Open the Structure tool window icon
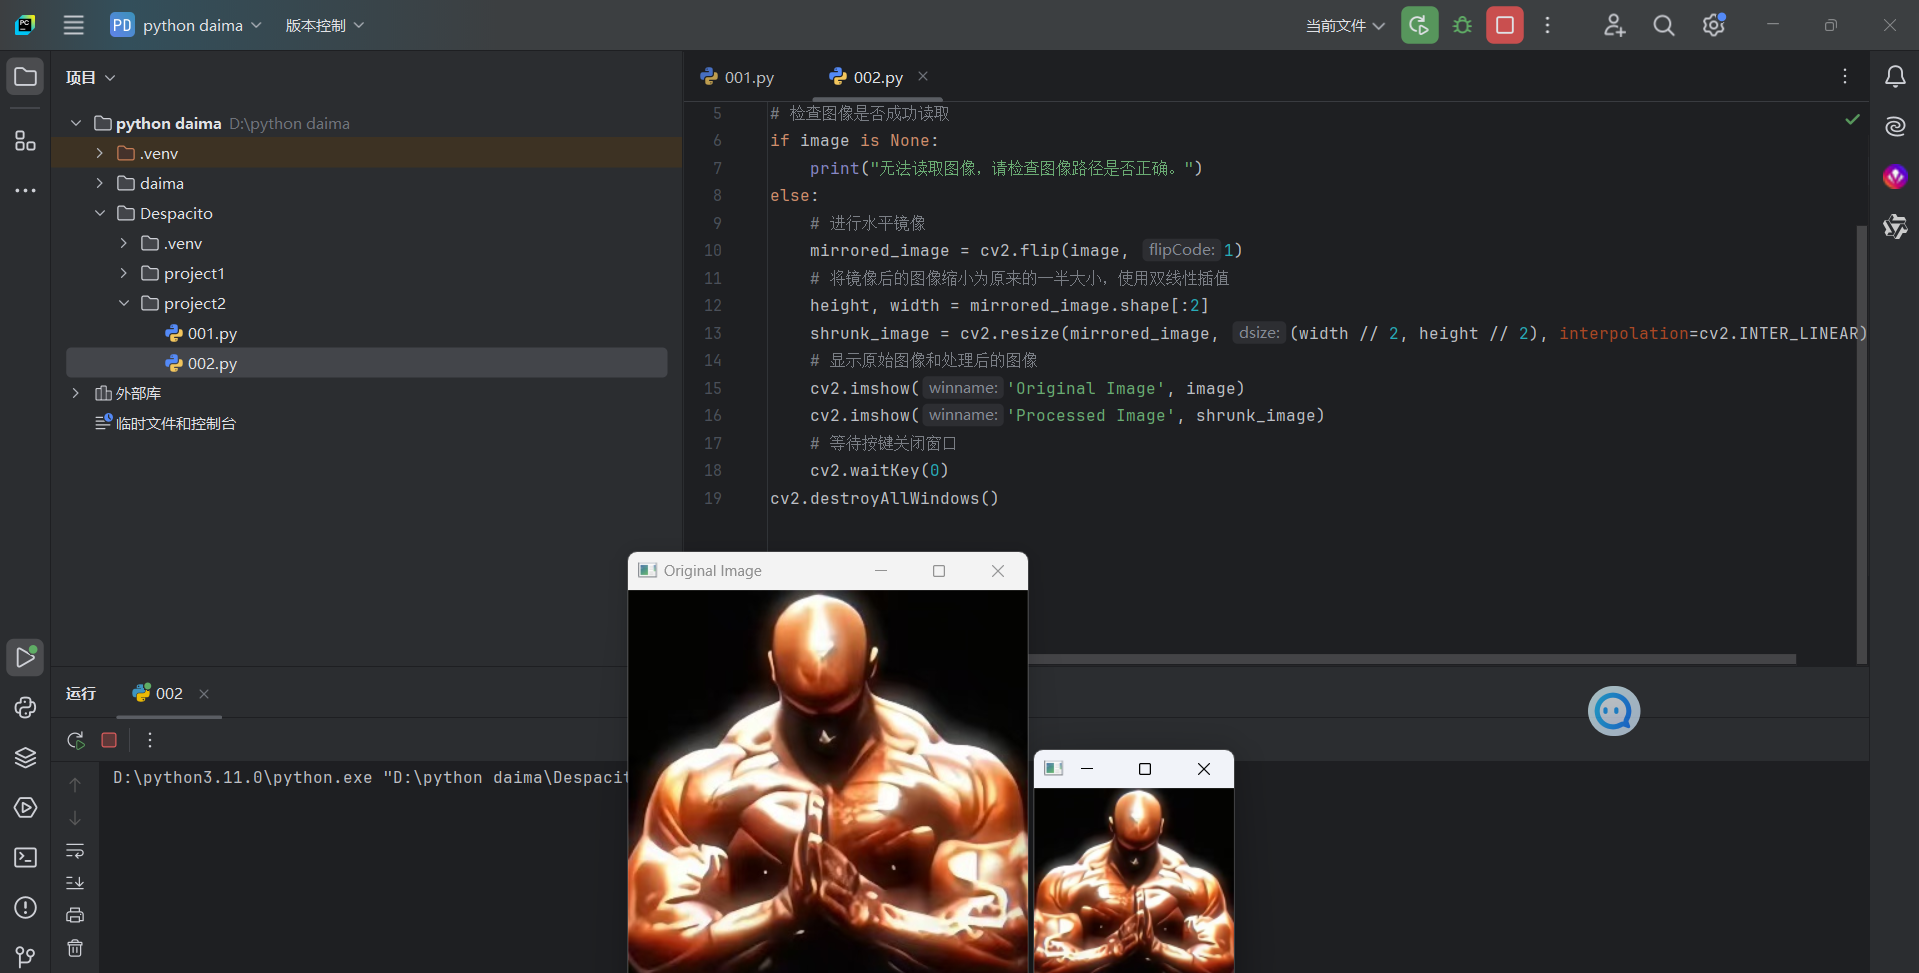The image size is (1919, 973). point(25,141)
